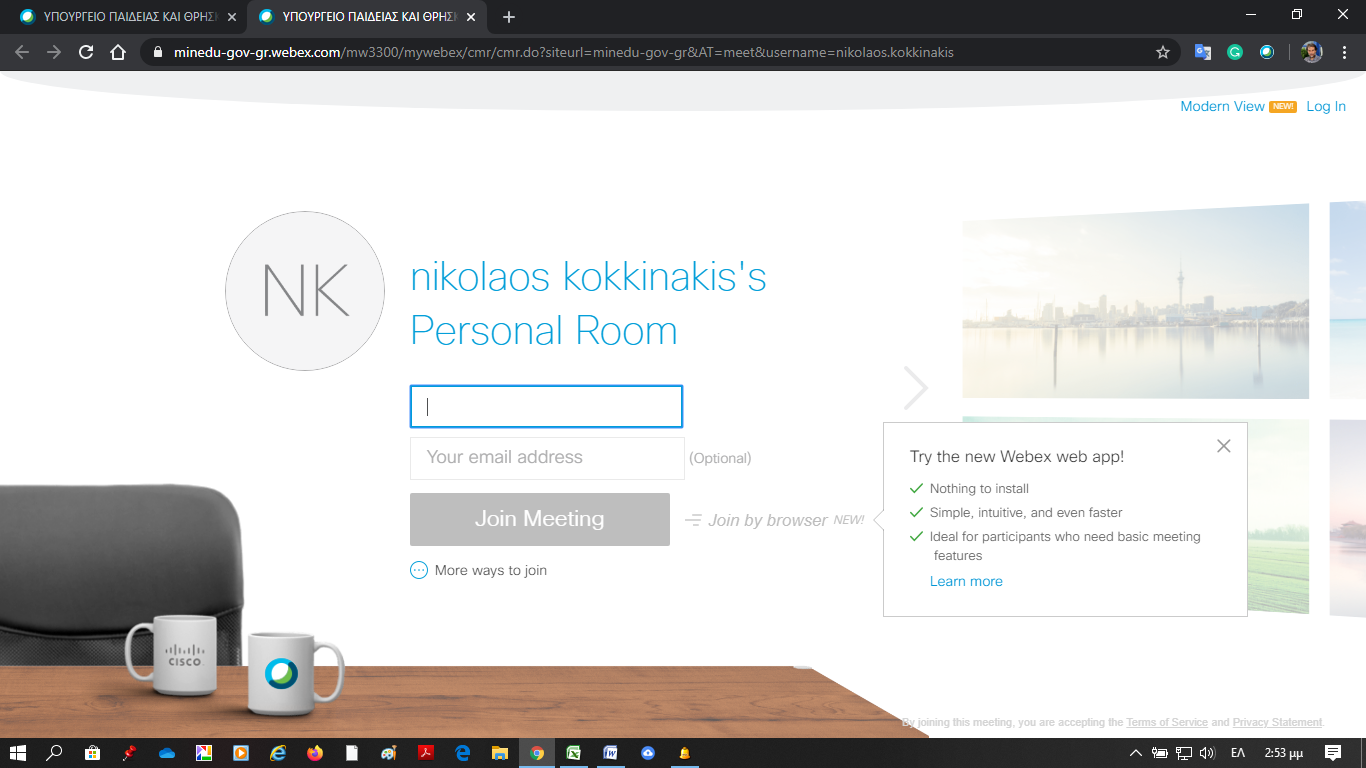Open network status in the tray
Image resolution: width=1366 pixels, height=768 pixels.
click(x=1184, y=753)
